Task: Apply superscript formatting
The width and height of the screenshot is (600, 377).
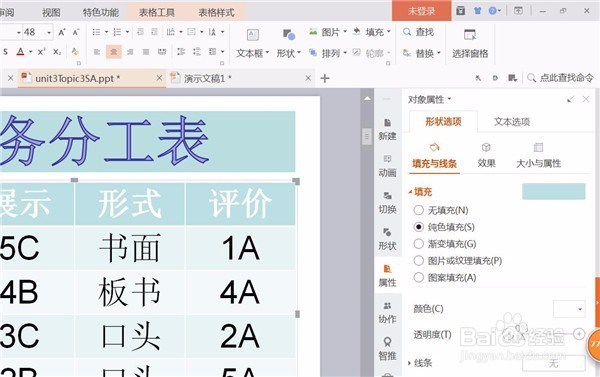Action: pos(42,52)
